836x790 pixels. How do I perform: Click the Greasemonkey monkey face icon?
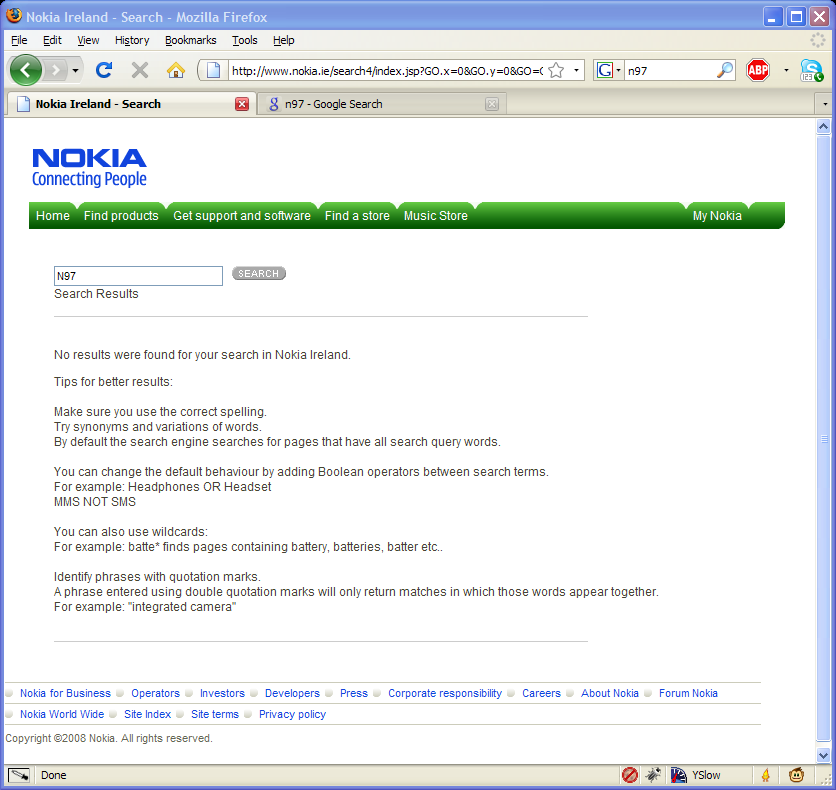[x=796, y=775]
